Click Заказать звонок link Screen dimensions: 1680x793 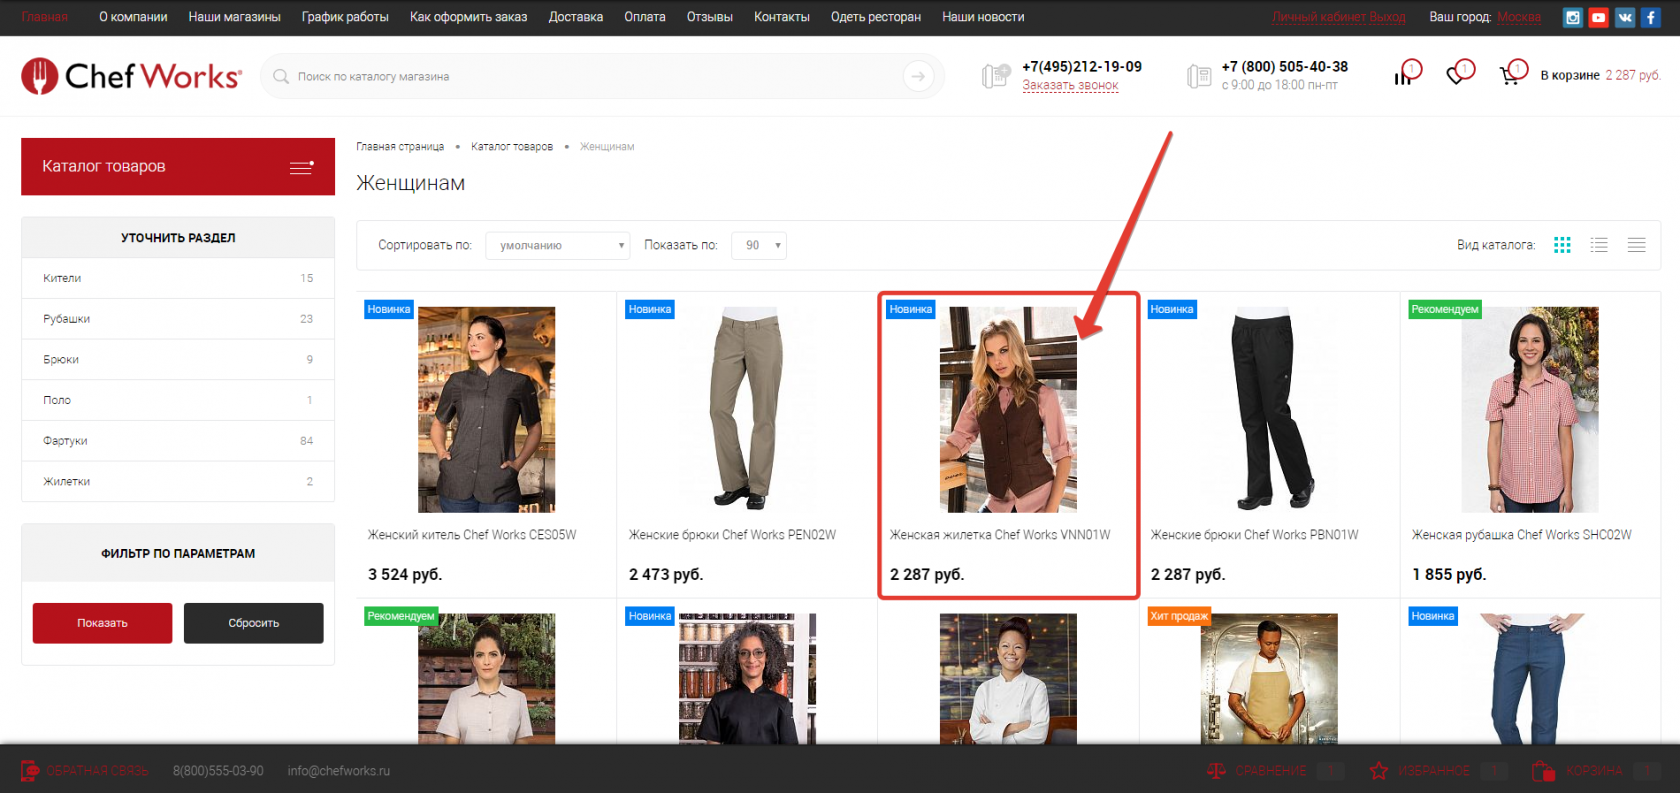1070,86
